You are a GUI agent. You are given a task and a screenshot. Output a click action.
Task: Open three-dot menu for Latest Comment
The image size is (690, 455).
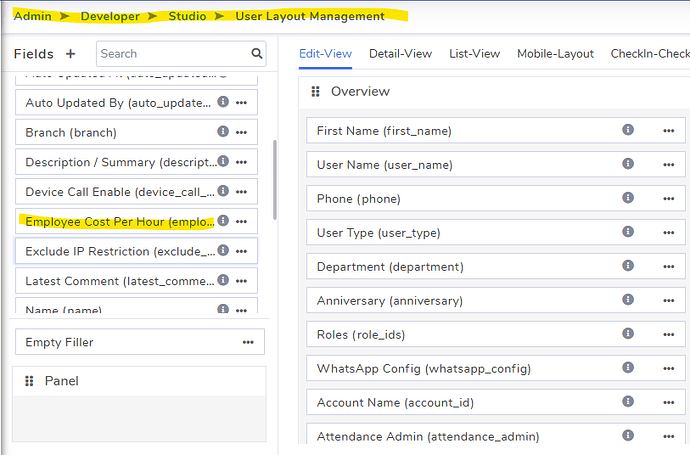(241, 281)
